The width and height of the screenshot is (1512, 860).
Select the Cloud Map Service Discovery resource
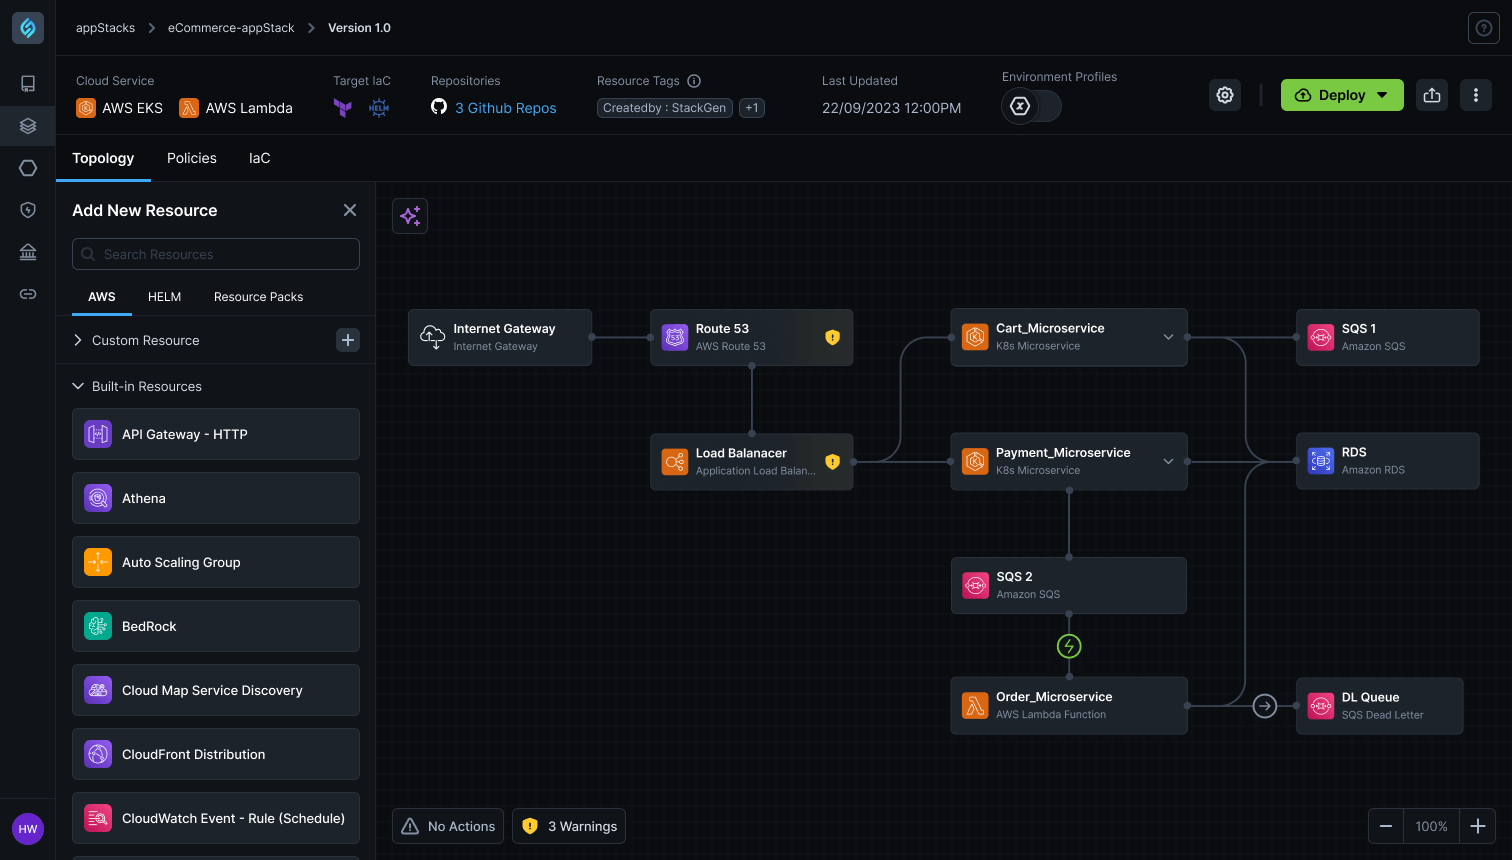[x=216, y=690]
